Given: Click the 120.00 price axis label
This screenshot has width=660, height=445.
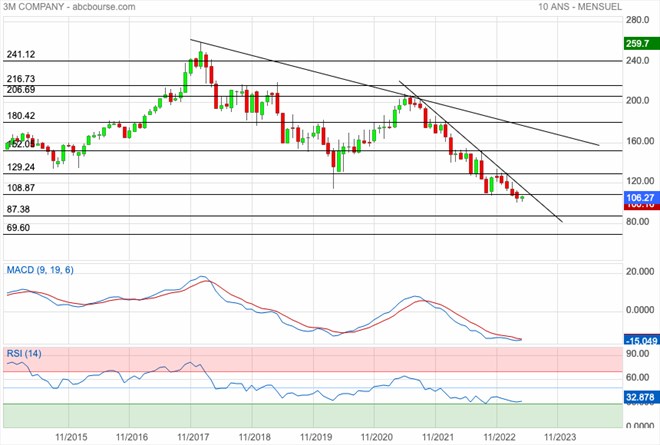Looking at the screenshot, I should point(640,181).
